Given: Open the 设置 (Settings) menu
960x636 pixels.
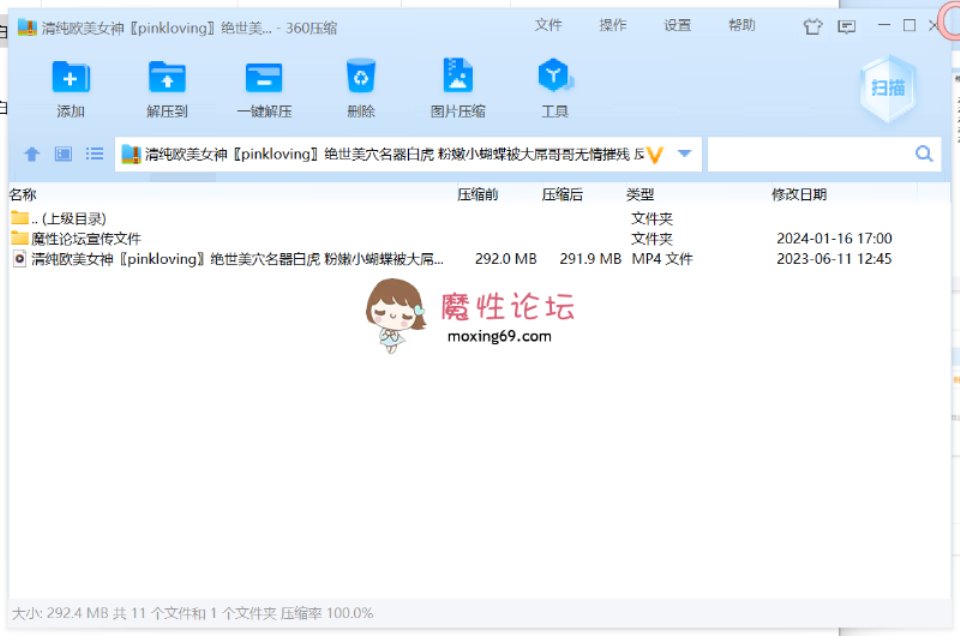Looking at the screenshot, I should pyautogui.click(x=677, y=26).
